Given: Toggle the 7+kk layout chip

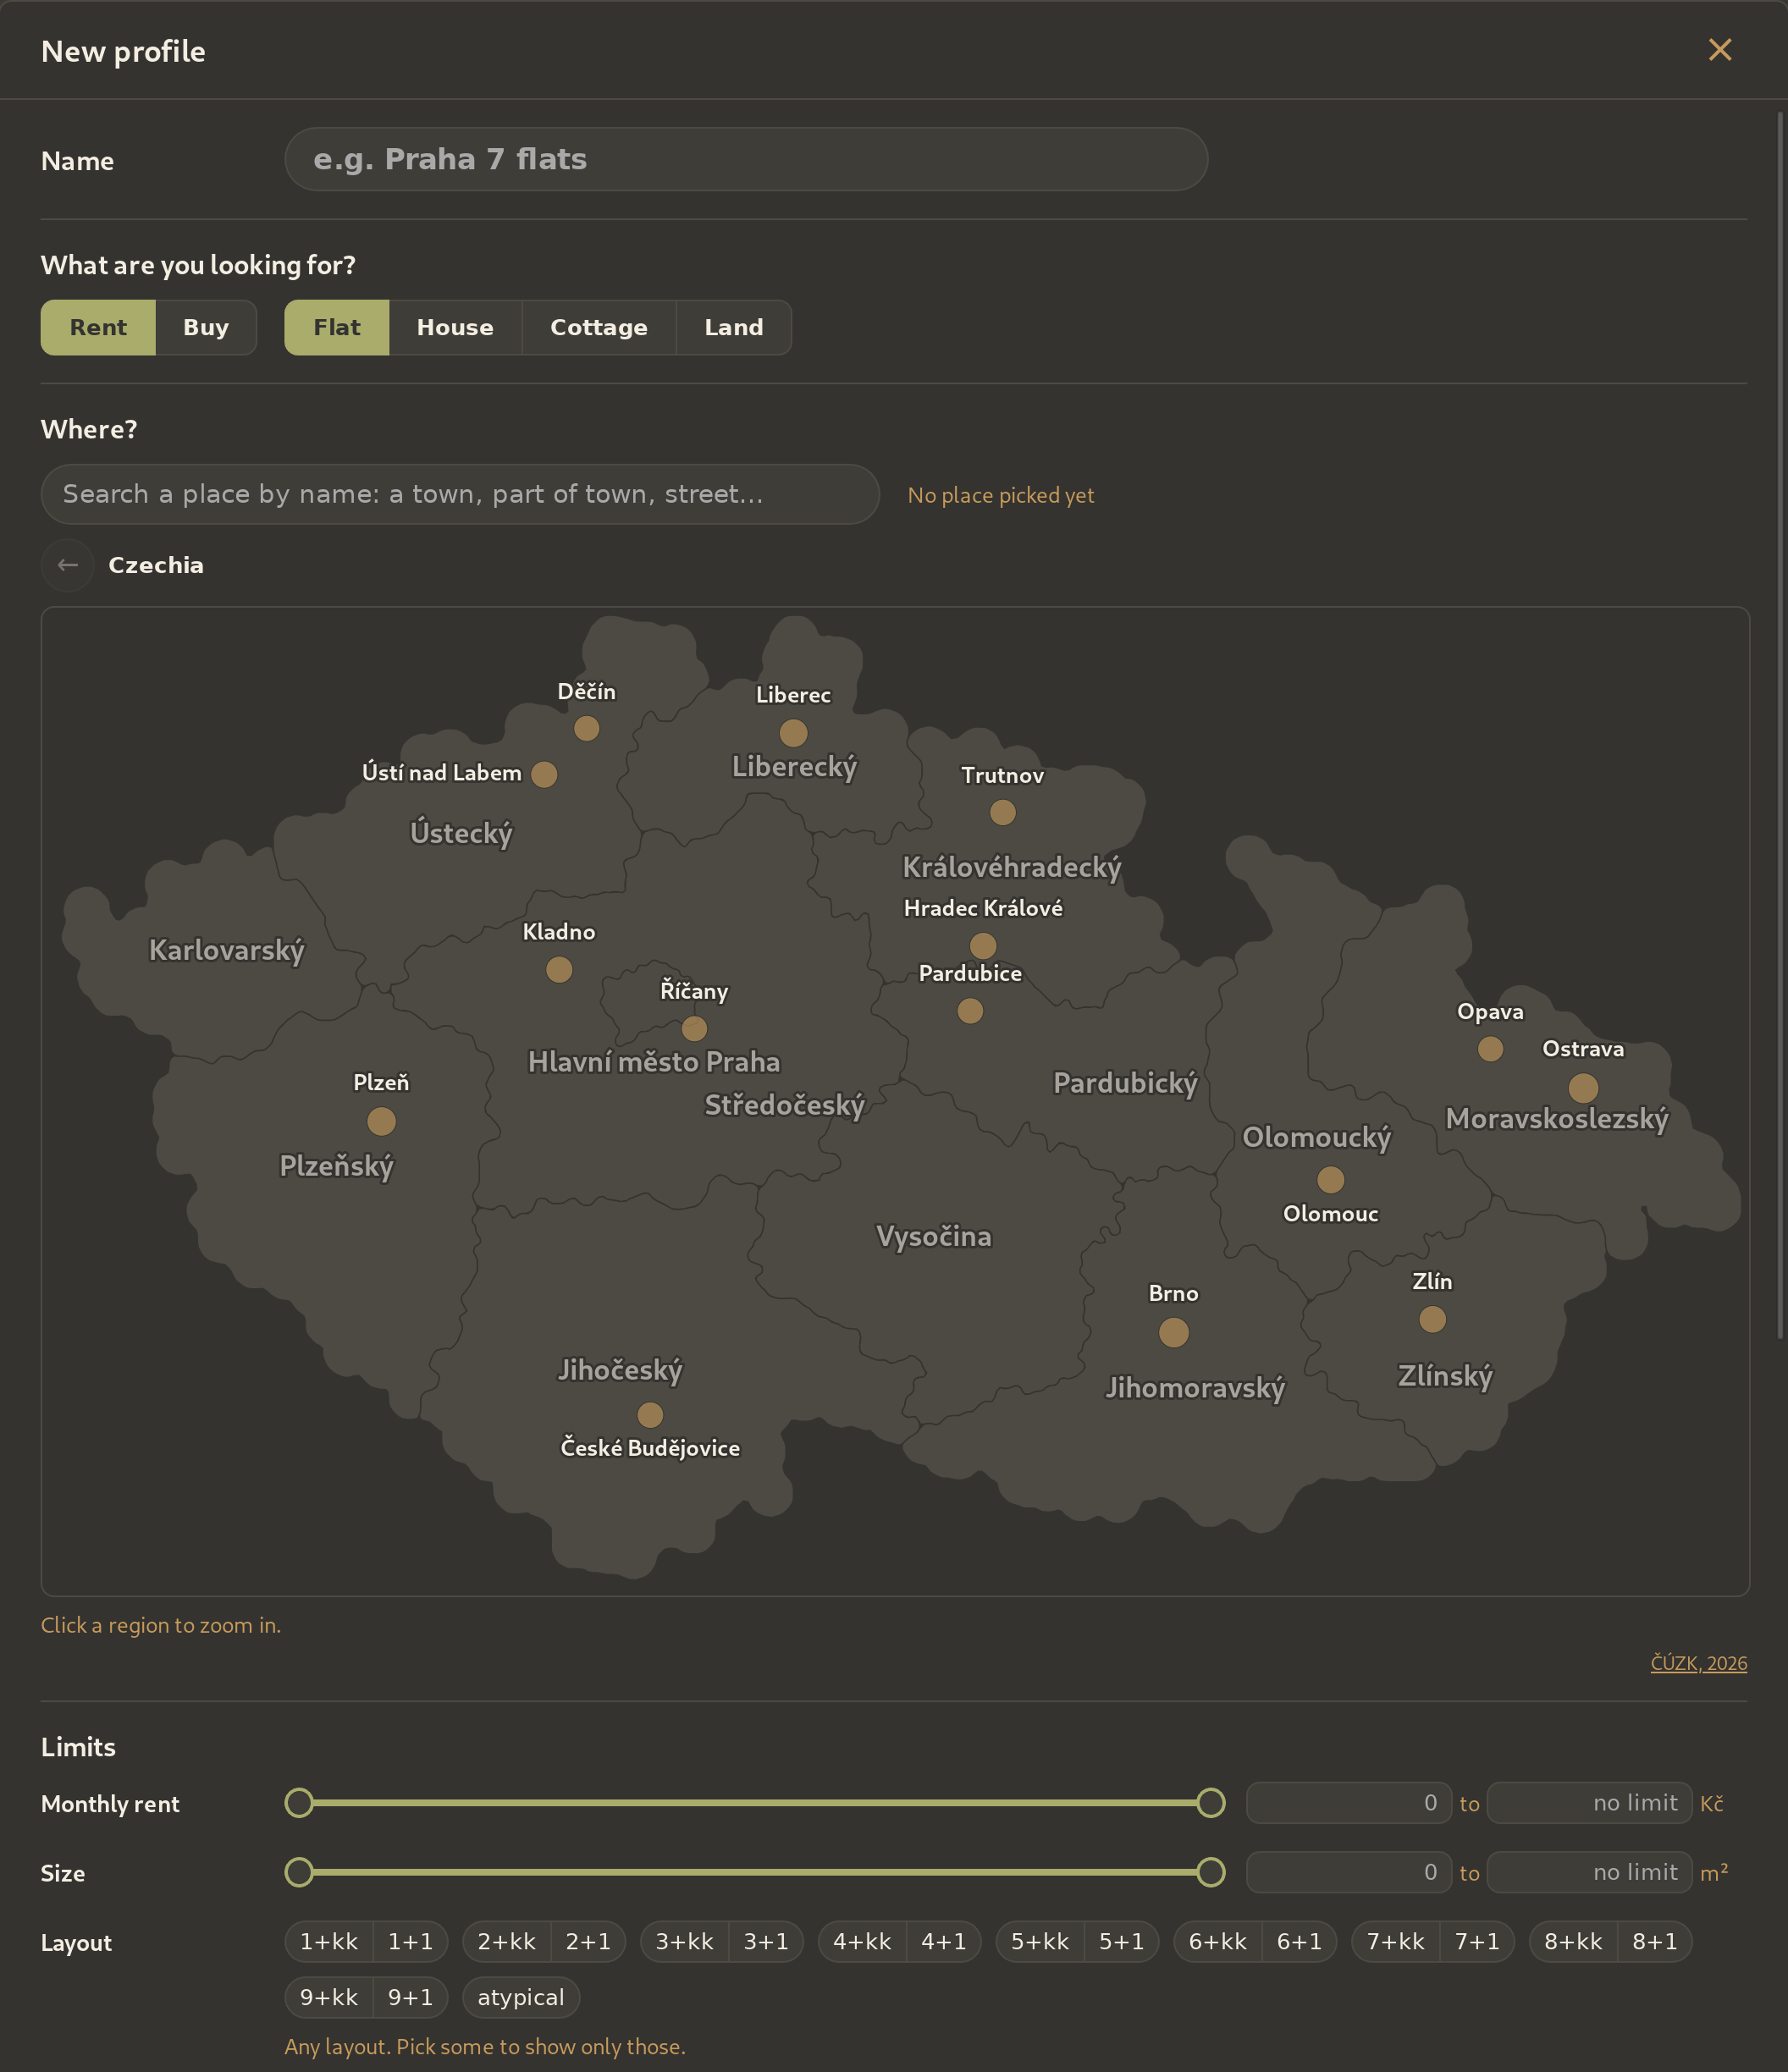Looking at the screenshot, I should pos(1395,1941).
